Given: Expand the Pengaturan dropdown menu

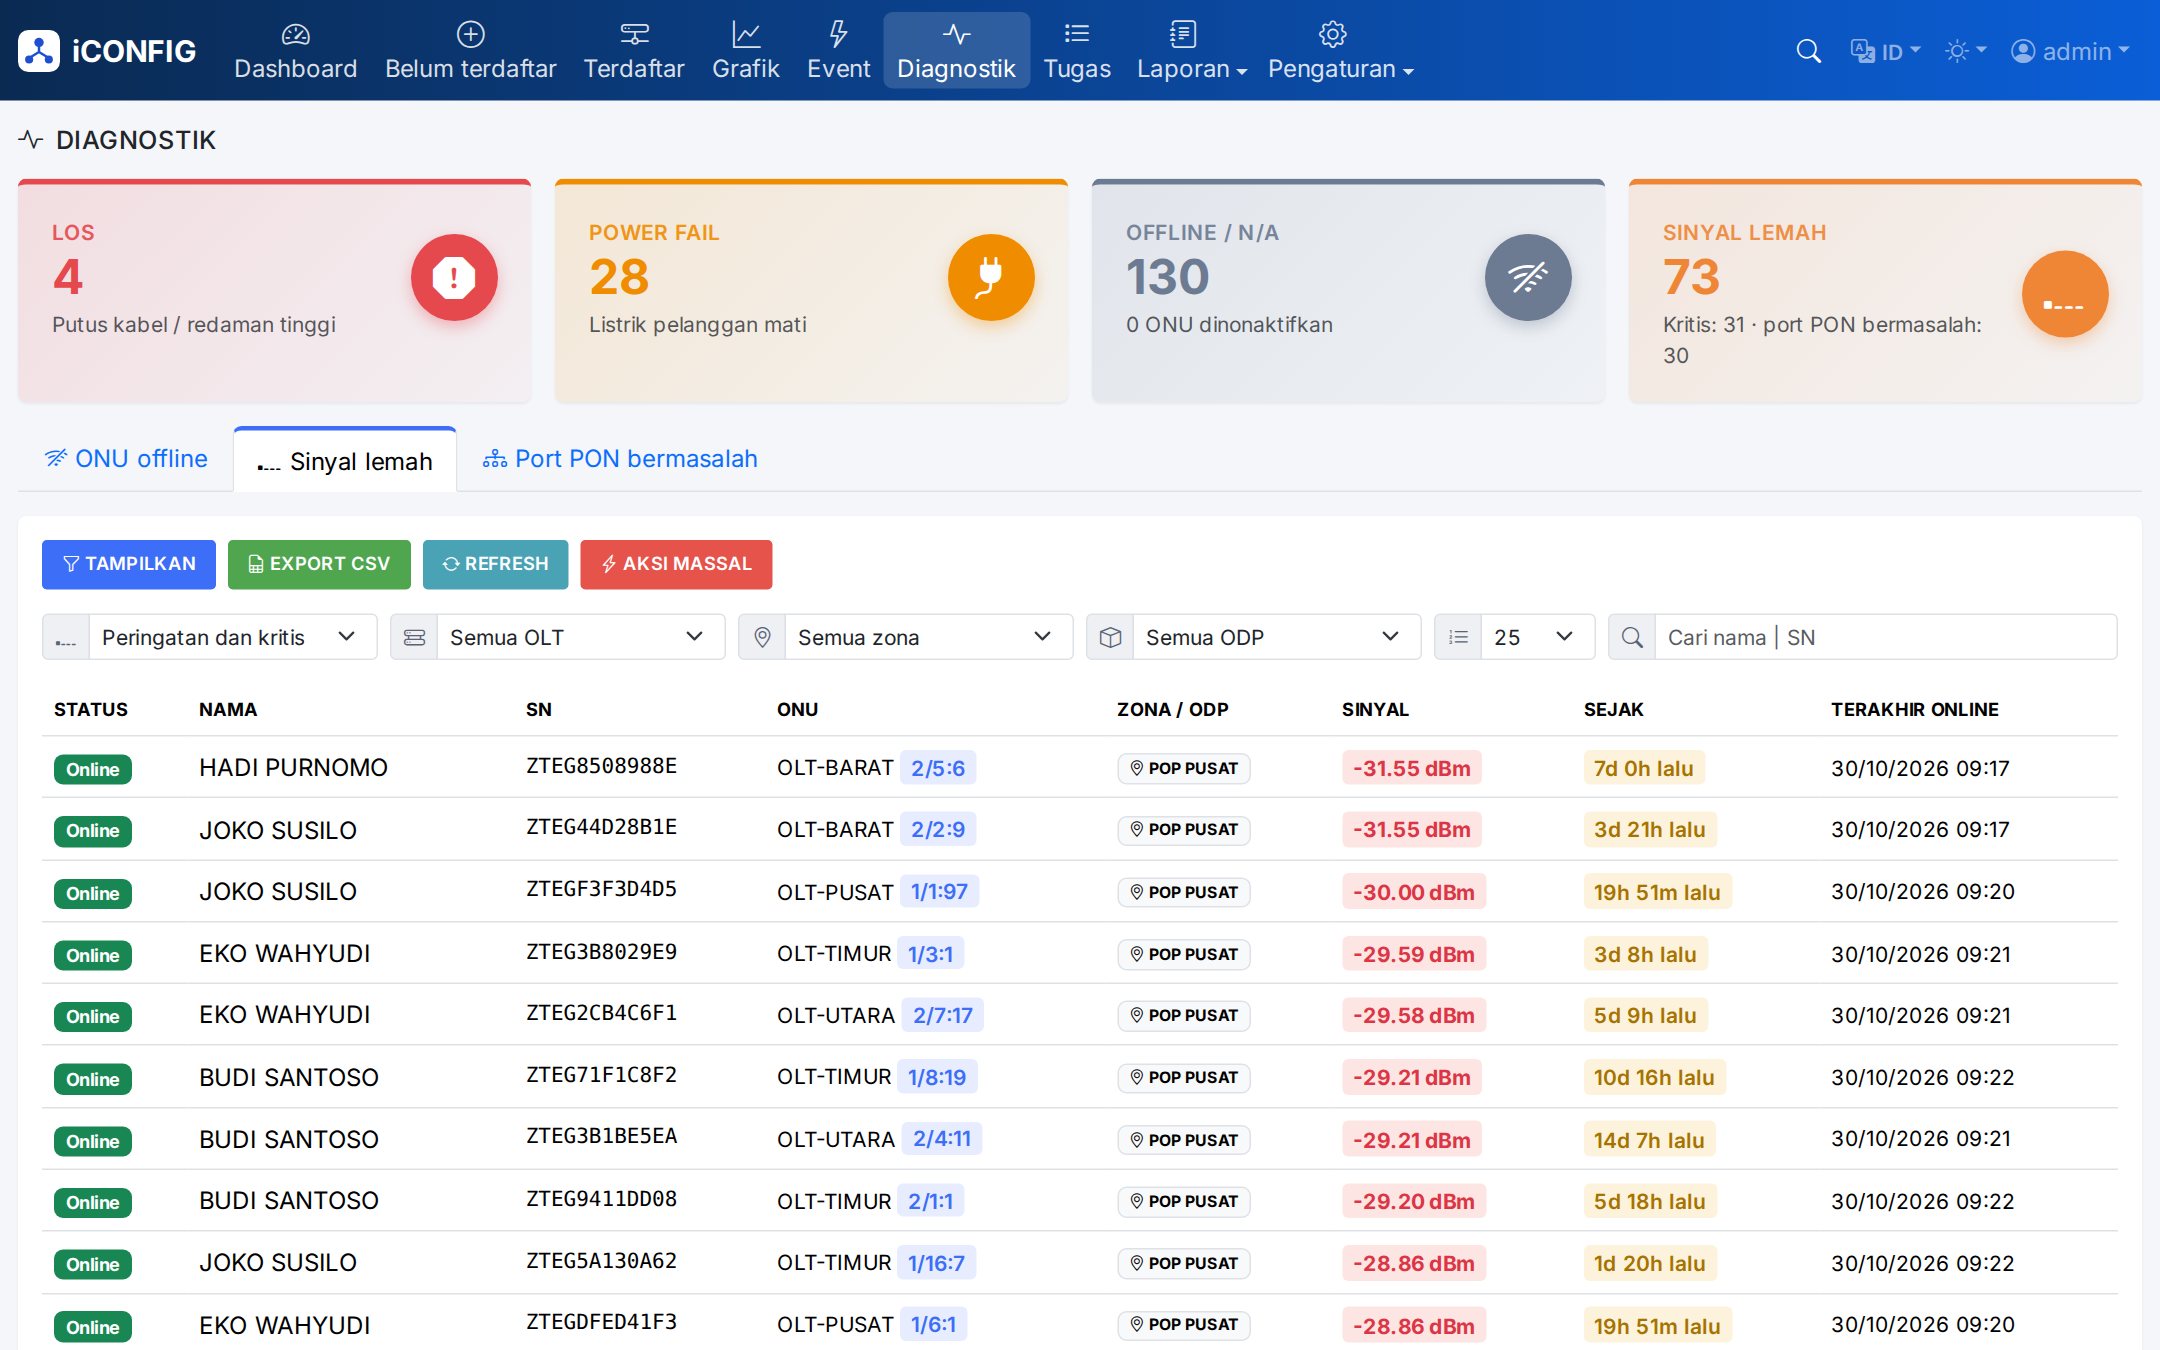Looking at the screenshot, I should [1341, 51].
